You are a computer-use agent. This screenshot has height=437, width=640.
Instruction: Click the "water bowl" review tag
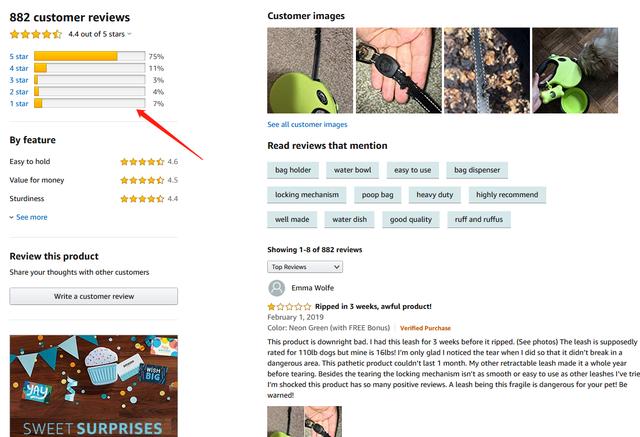click(352, 170)
